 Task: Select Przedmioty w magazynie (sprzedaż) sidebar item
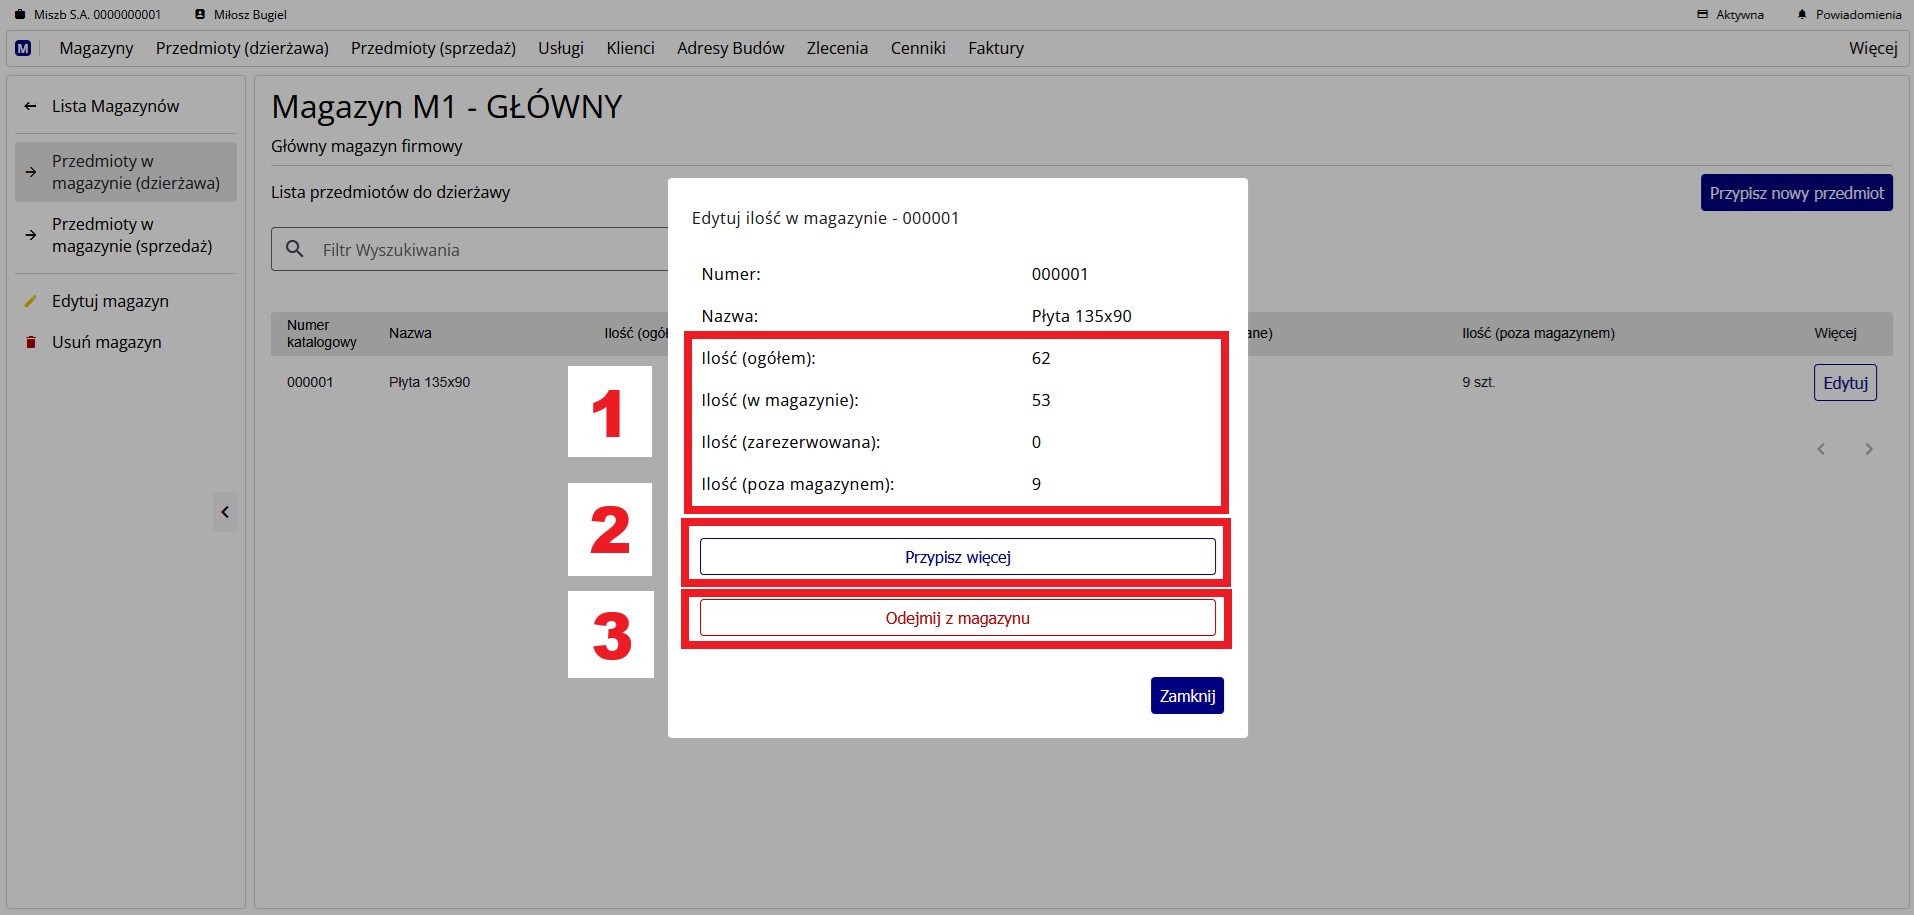coord(131,235)
